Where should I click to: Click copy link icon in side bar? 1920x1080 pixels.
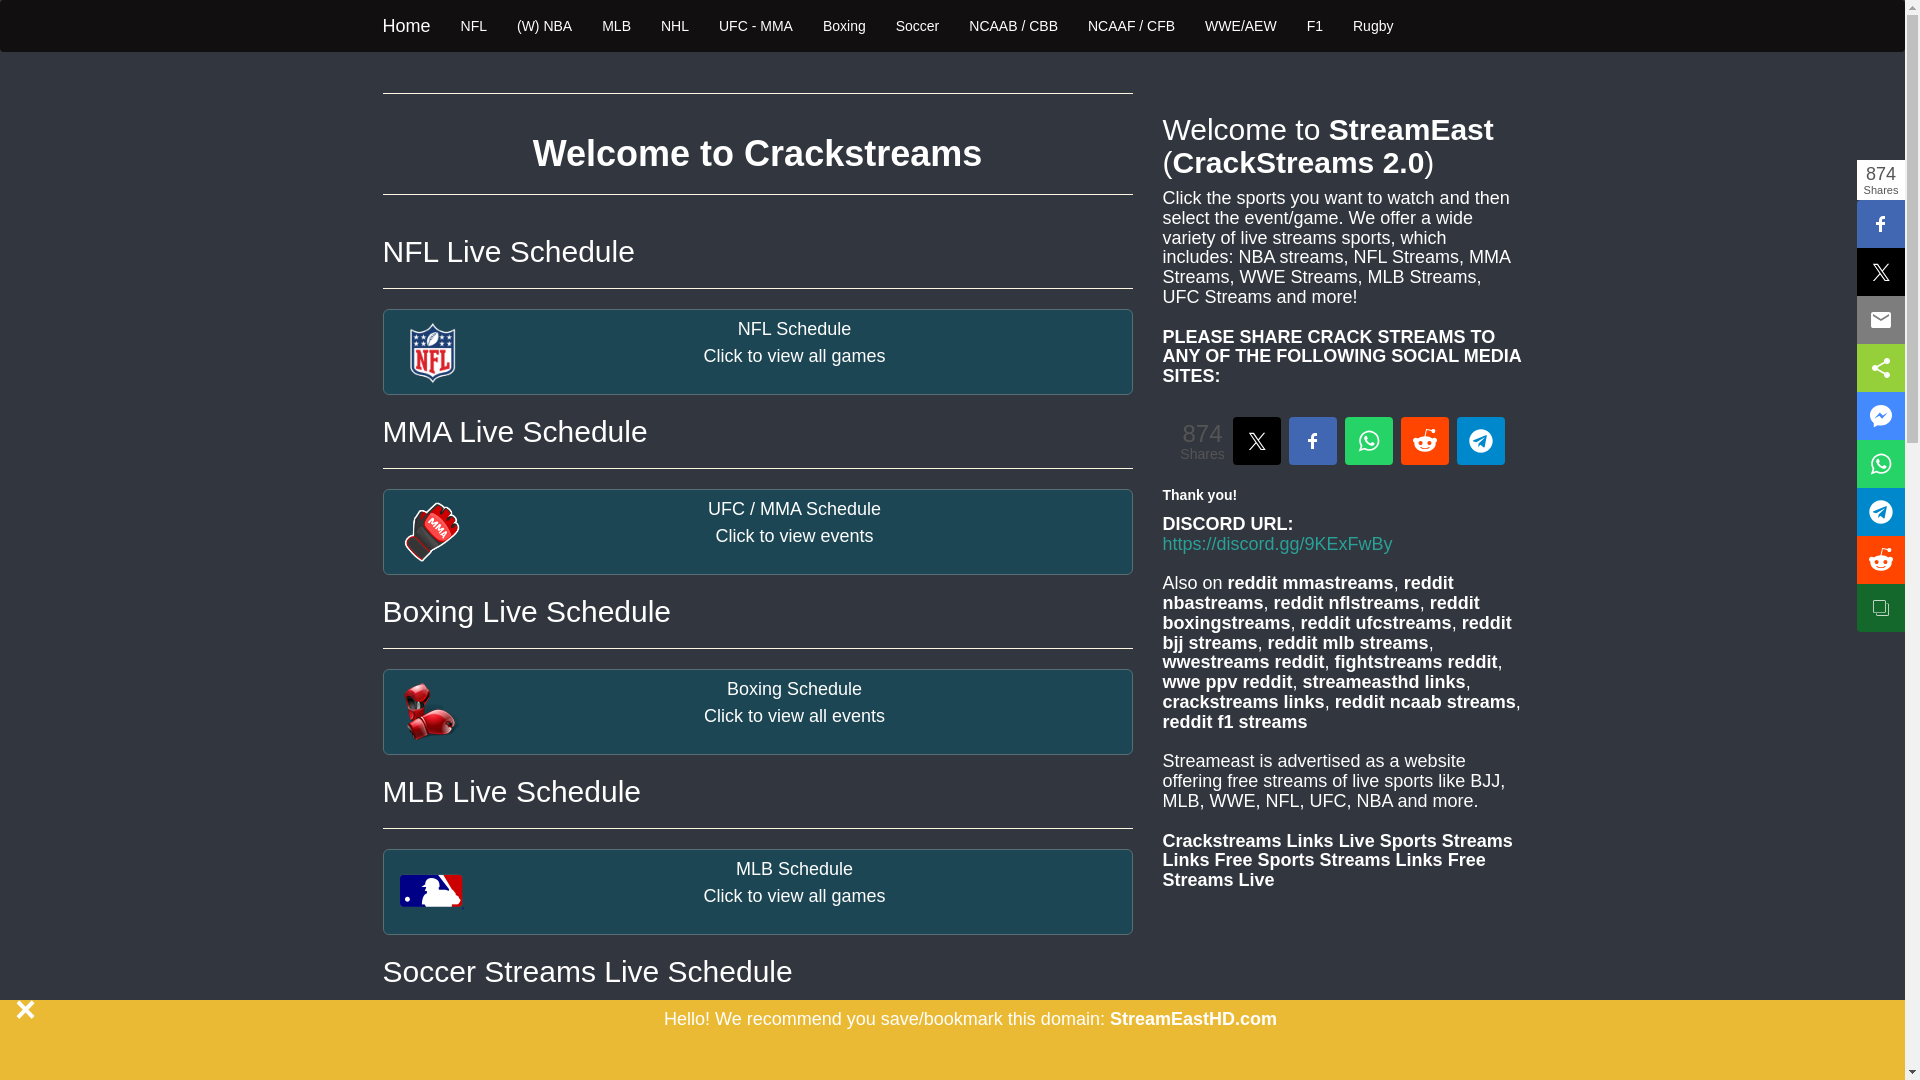coord(1881,608)
